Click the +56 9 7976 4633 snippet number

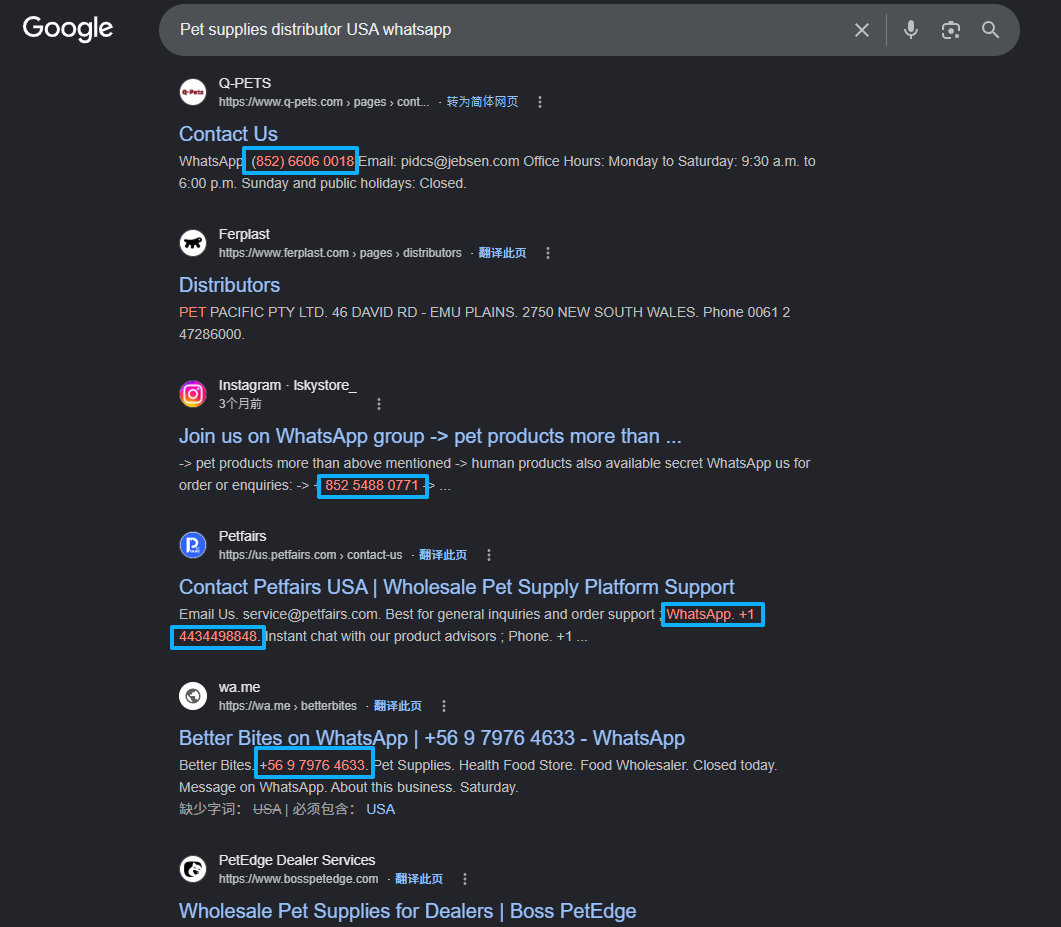click(x=313, y=765)
